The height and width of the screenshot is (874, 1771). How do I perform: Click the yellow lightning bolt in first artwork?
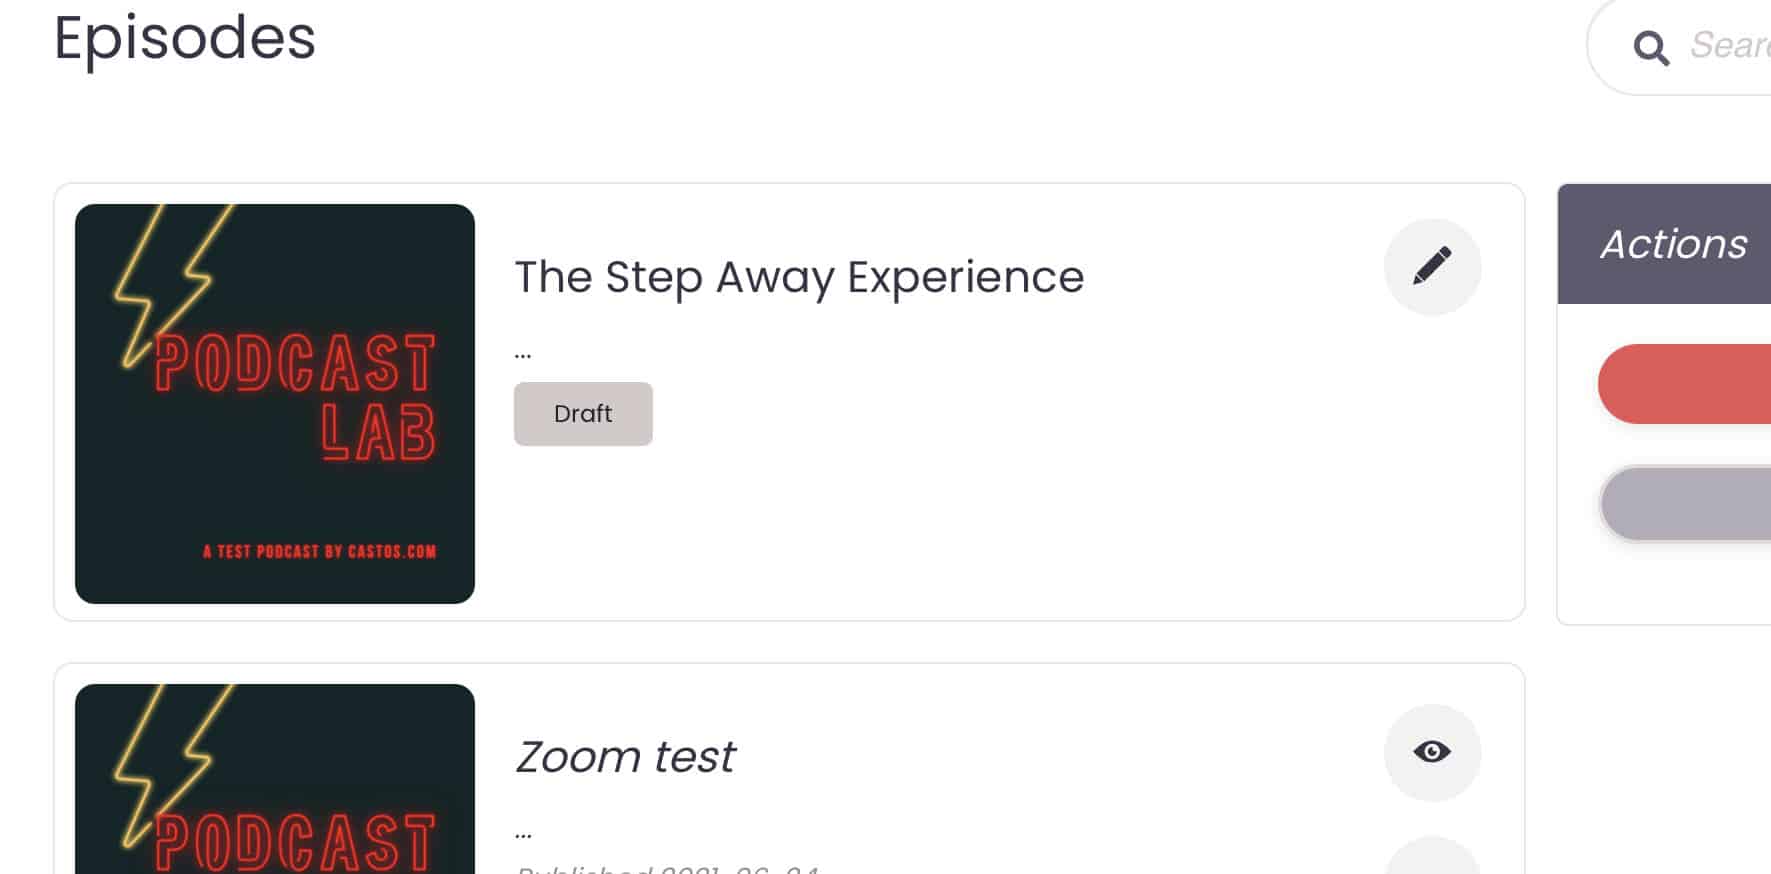point(172,282)
